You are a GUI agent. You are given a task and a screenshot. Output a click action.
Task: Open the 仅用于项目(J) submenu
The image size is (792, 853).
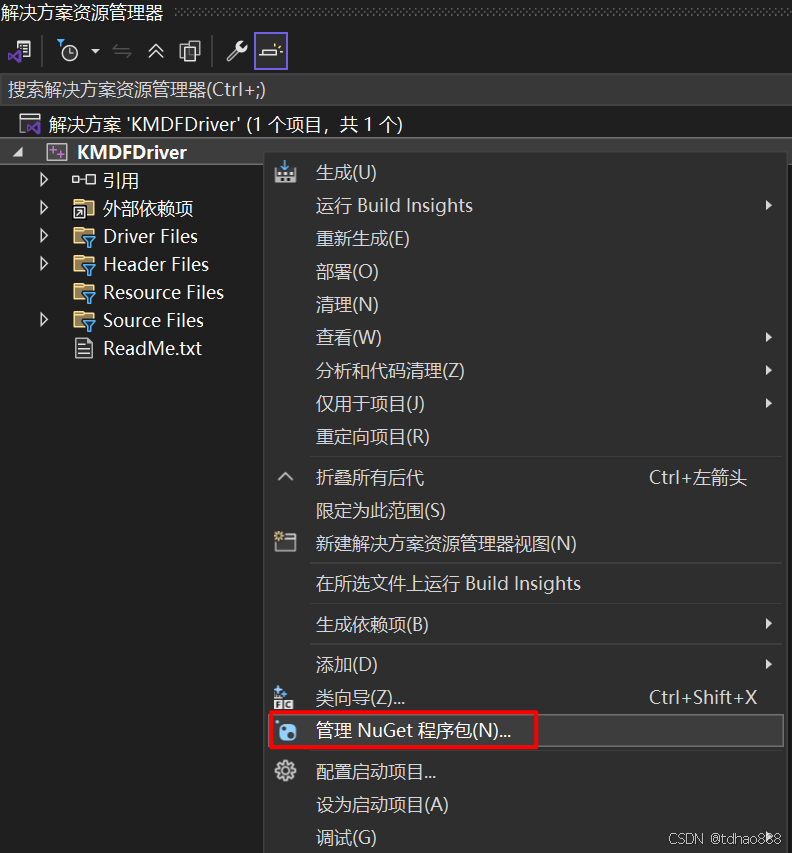coord(525,404)
